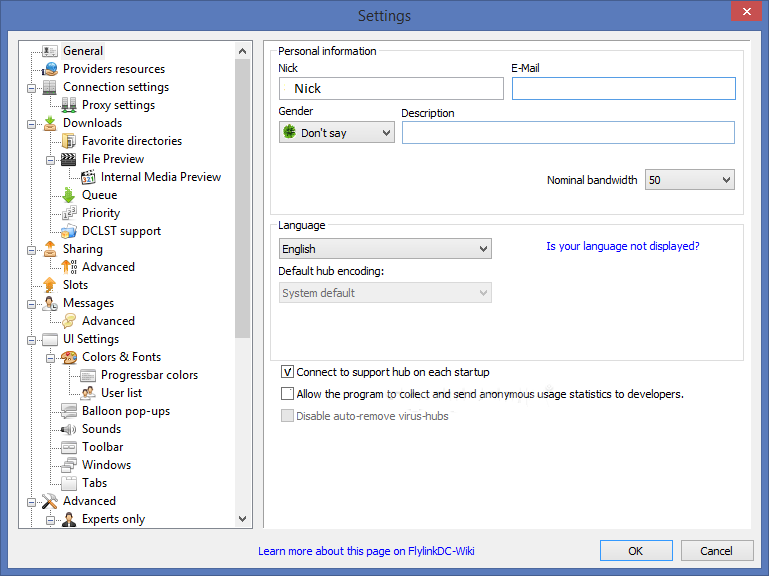Viewport: 769px width, 576px height.
Task: Open the Language dropdown set to English
Action: [x=384, y=249]
